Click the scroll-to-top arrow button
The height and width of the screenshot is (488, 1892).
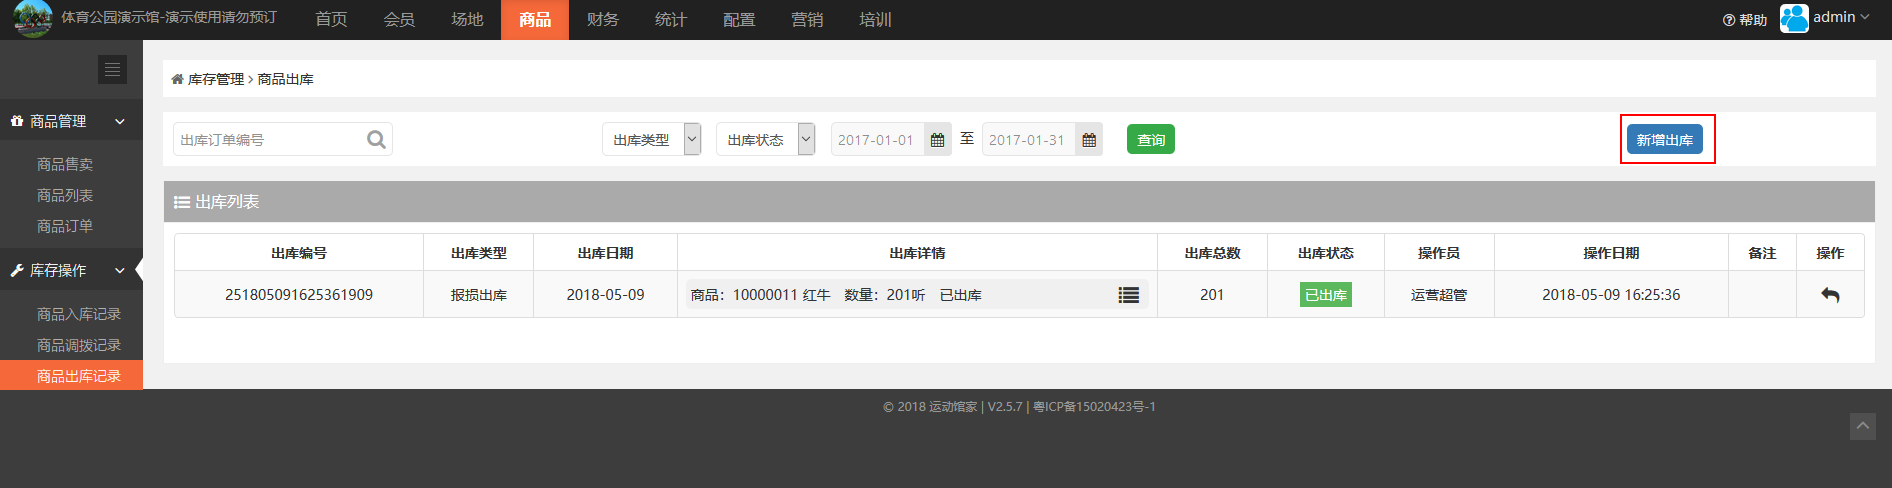click(1862, 426)
